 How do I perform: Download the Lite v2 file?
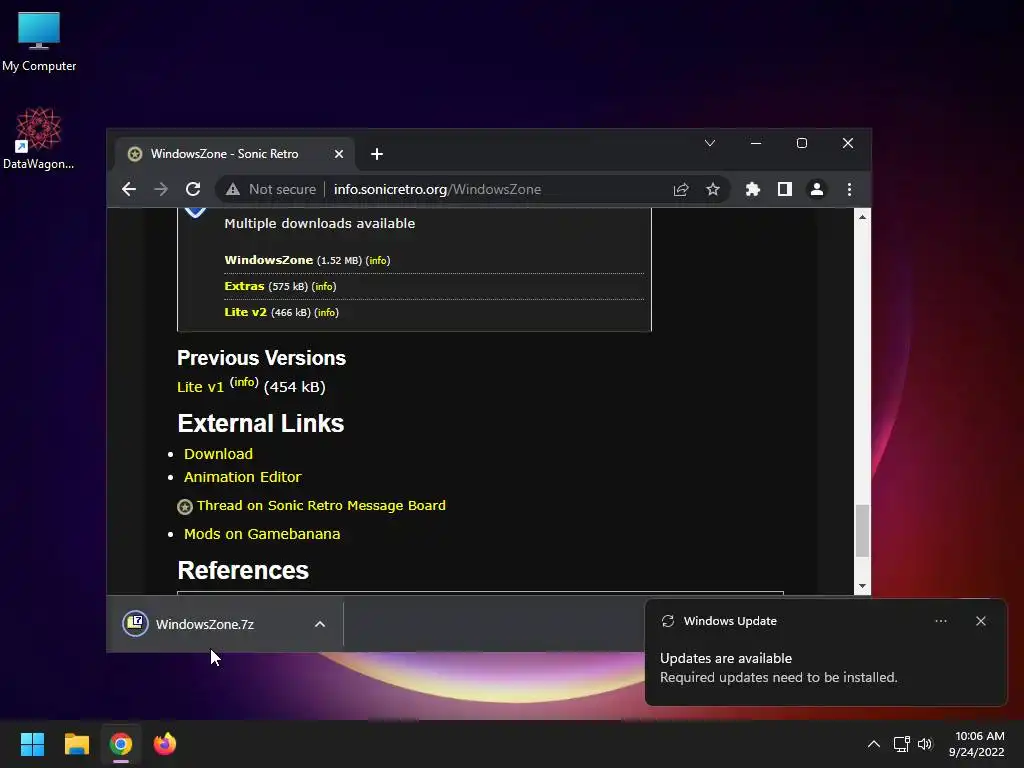[246, 312]
